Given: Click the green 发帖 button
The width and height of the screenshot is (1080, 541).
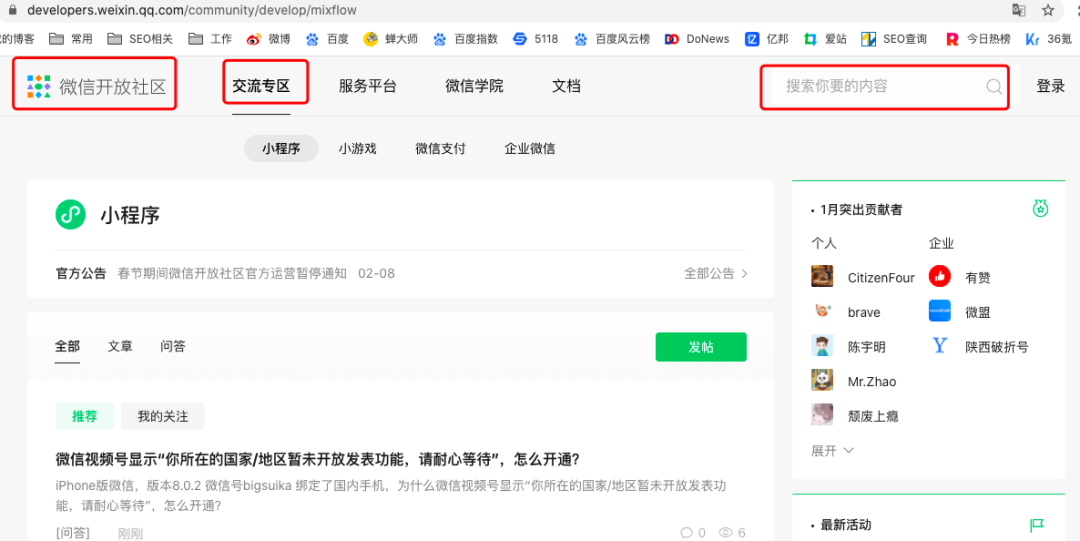Looking at the screenshot, I should [700, 347].
